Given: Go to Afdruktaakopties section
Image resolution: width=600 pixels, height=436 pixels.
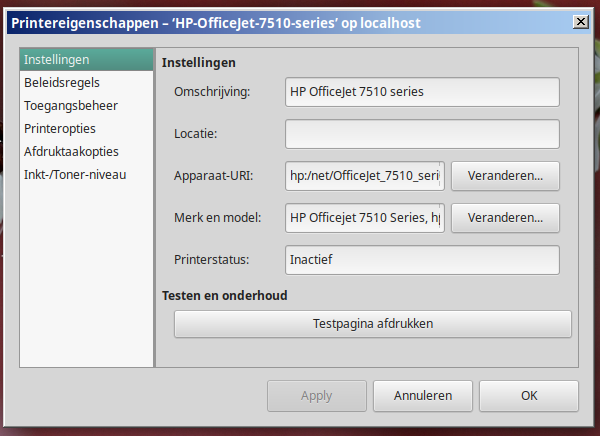Looking at the screenshot, I should coord(86,152).
